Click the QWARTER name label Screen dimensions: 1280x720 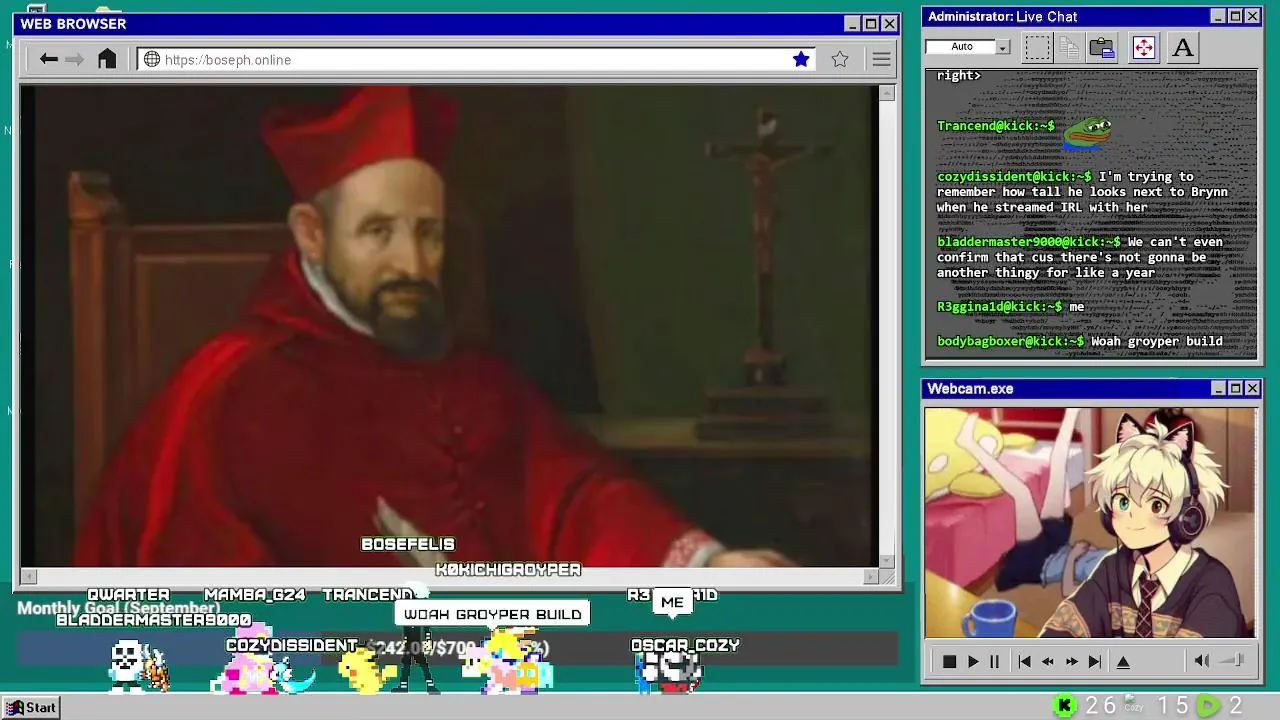pos(128,595)
